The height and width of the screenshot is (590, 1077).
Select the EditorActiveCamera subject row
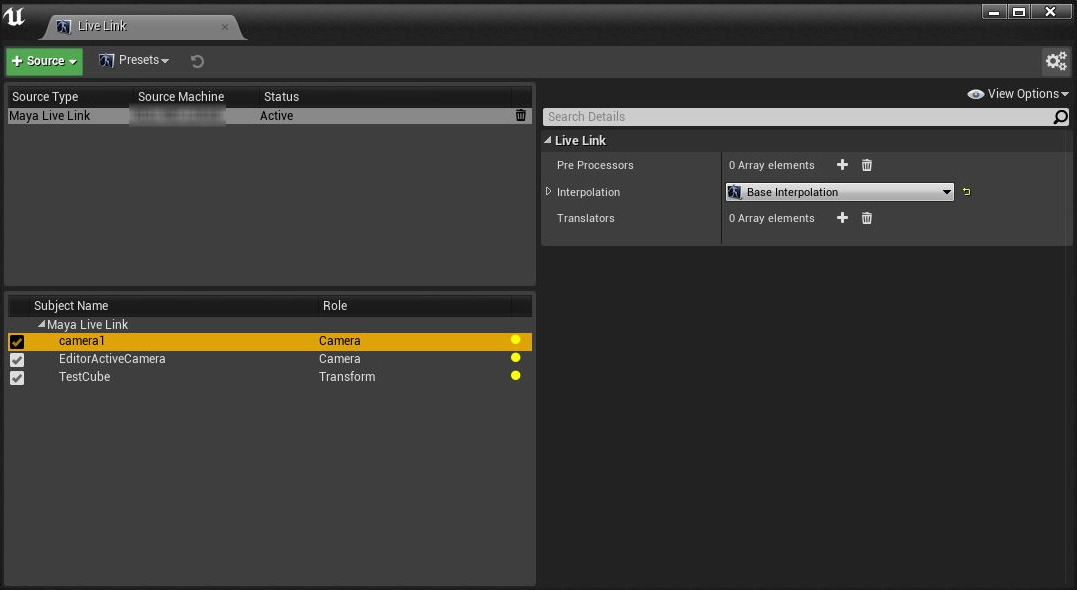(269, 359)
